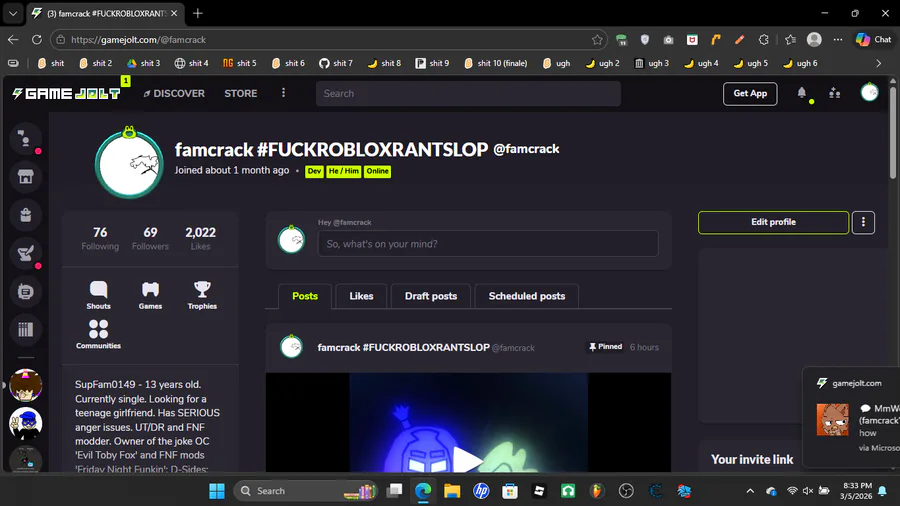This screenshot has height=506, width=900.
Task: Open a new browser tab
Action: [x=197, y=13]
